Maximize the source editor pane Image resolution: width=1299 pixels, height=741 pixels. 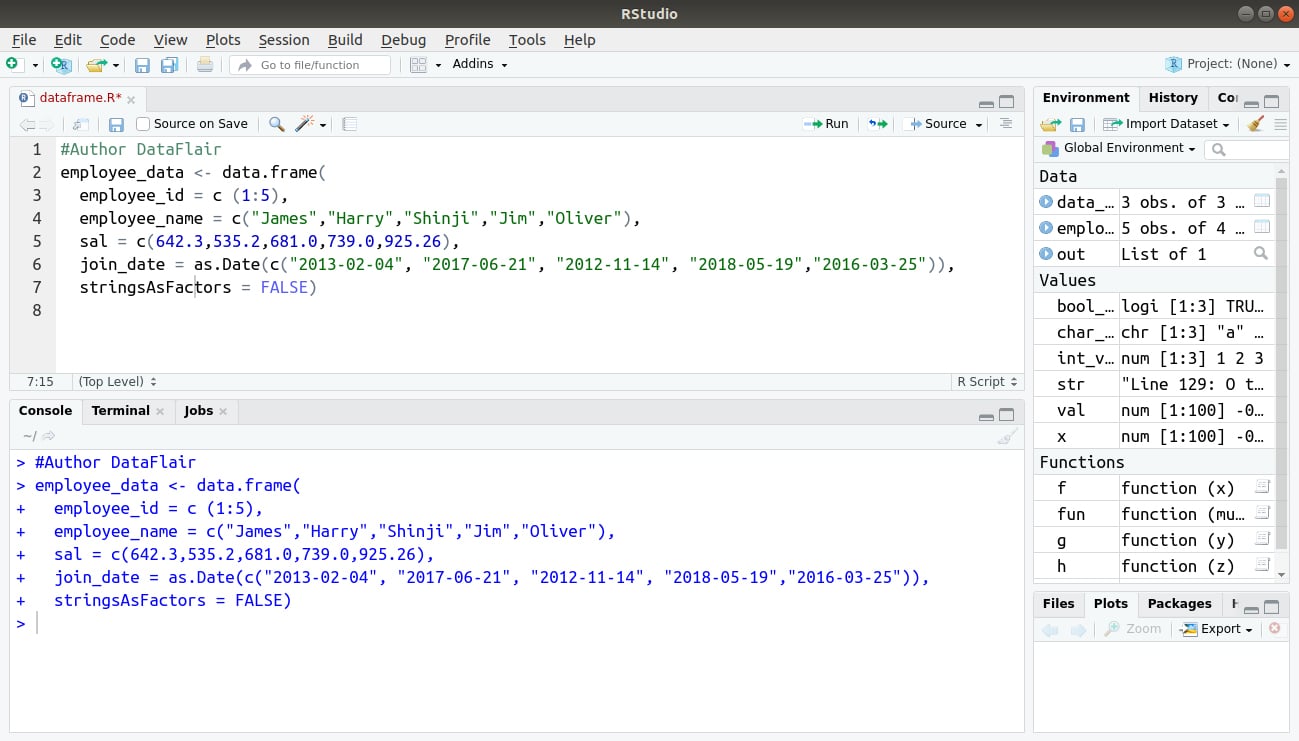[x=1006, y=102]
